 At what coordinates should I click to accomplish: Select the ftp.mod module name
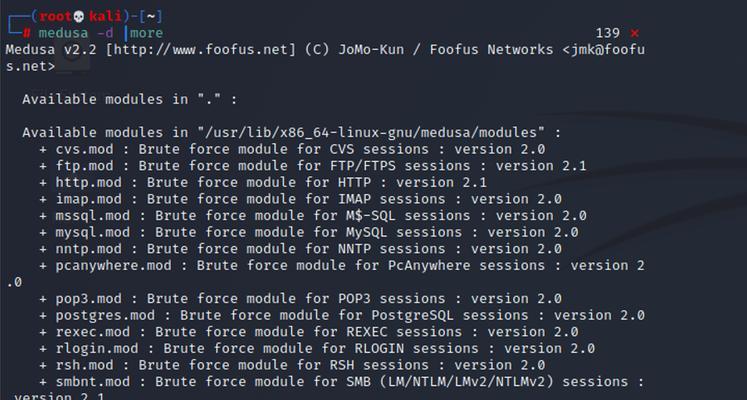(x=84, y=166)
